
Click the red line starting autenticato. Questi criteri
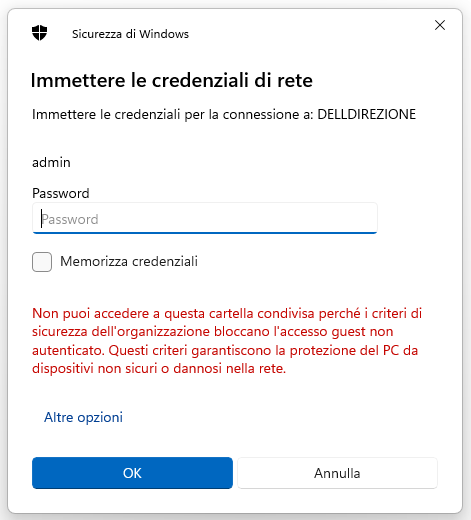(225, 350)
